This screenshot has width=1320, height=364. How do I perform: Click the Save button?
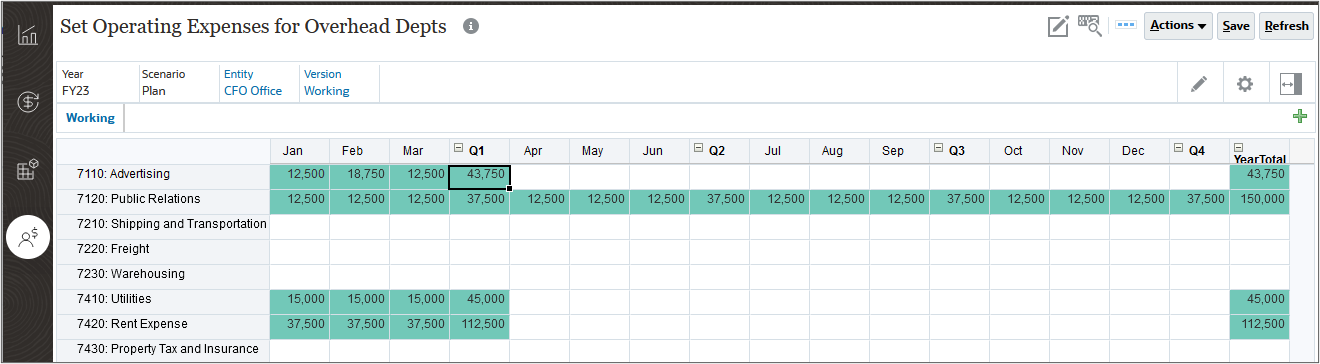[x=1236, y=26]
